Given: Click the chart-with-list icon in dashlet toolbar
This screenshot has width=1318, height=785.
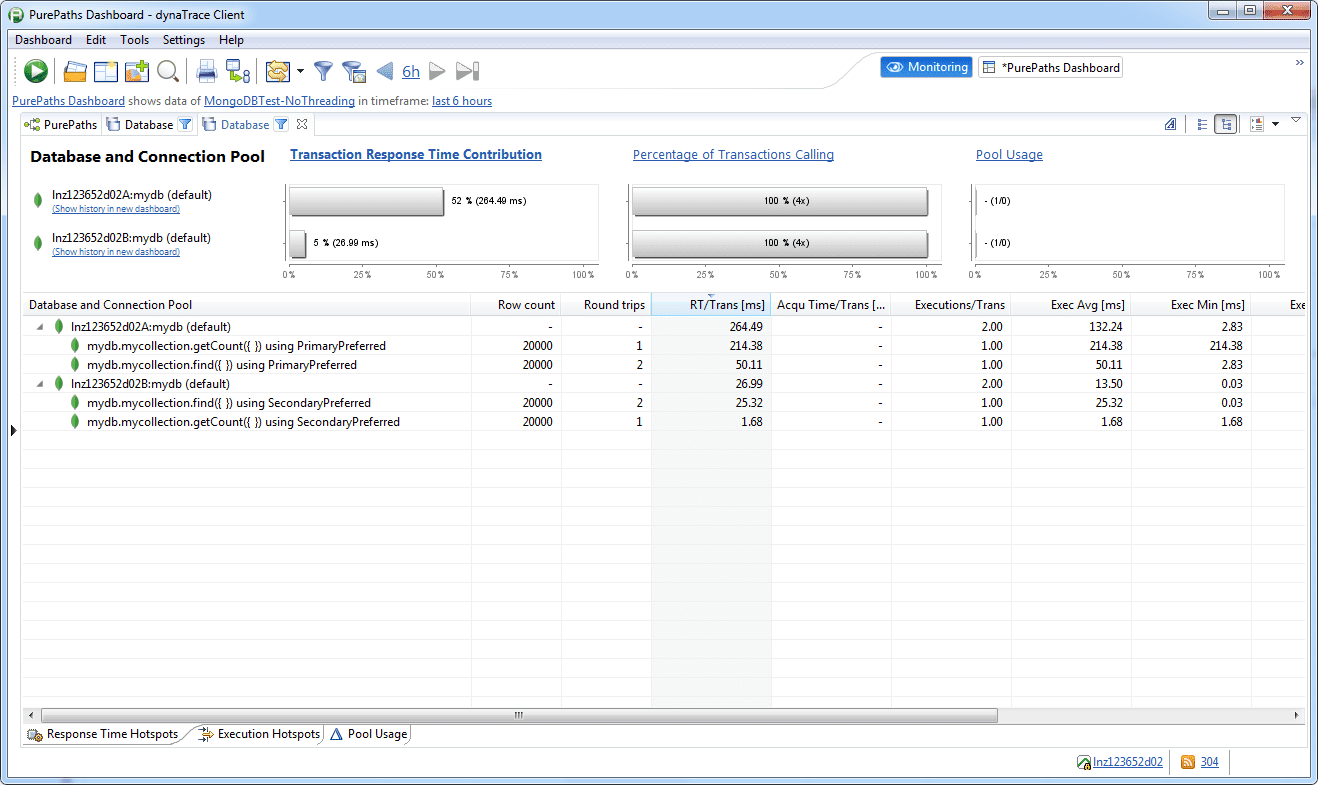Looking at the screenshot, I should pos(1258,125).
